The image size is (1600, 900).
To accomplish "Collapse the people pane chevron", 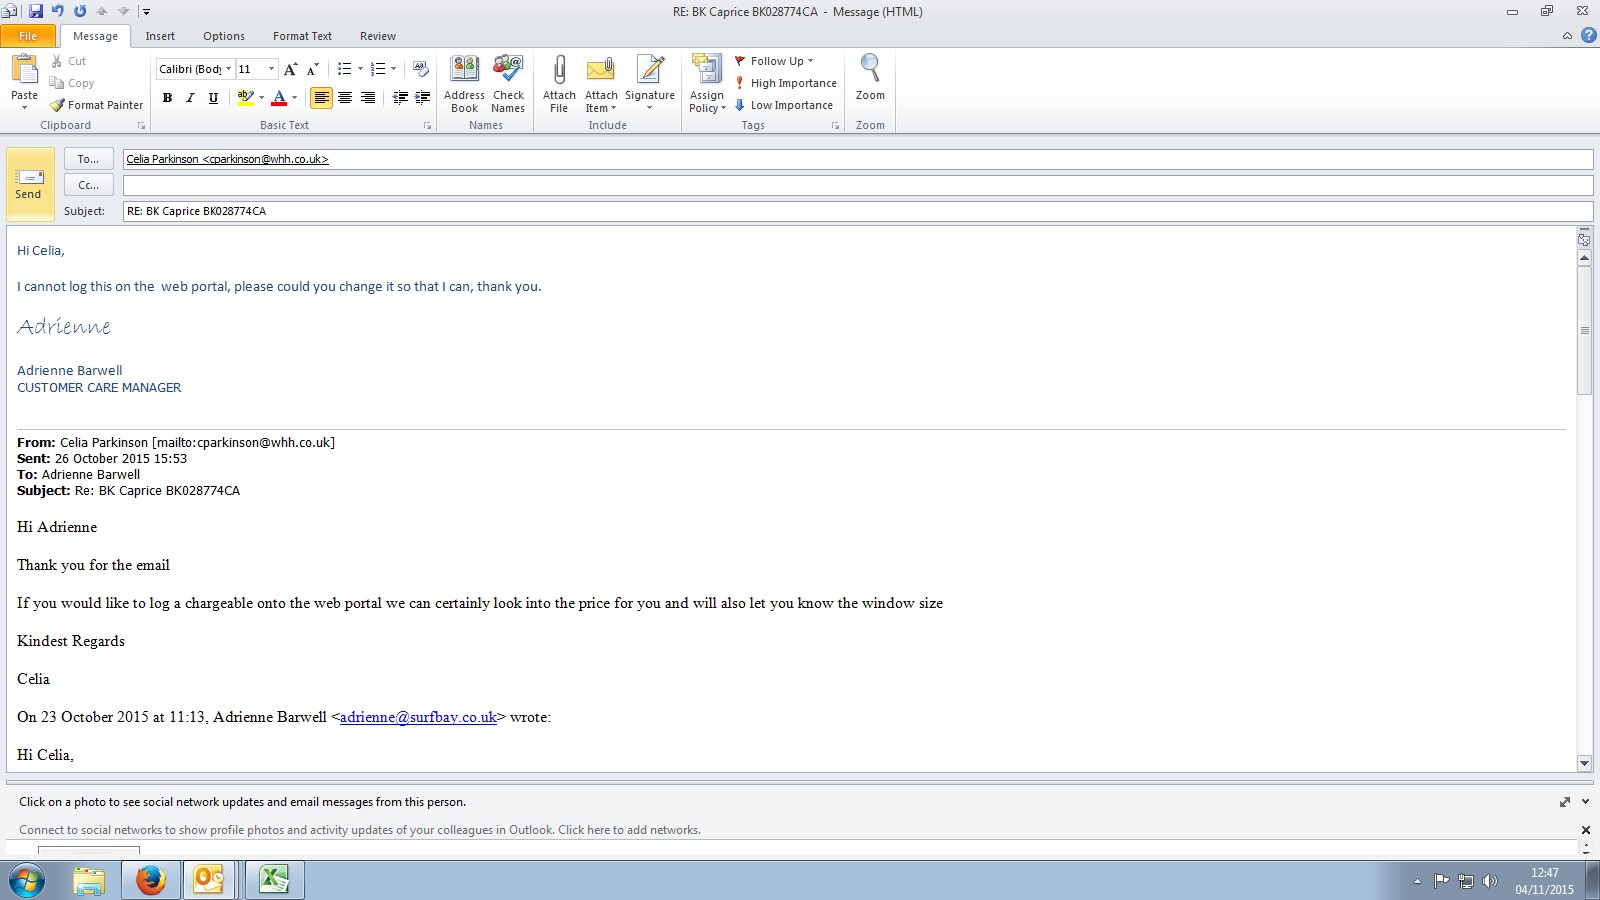I will 1585,802.
